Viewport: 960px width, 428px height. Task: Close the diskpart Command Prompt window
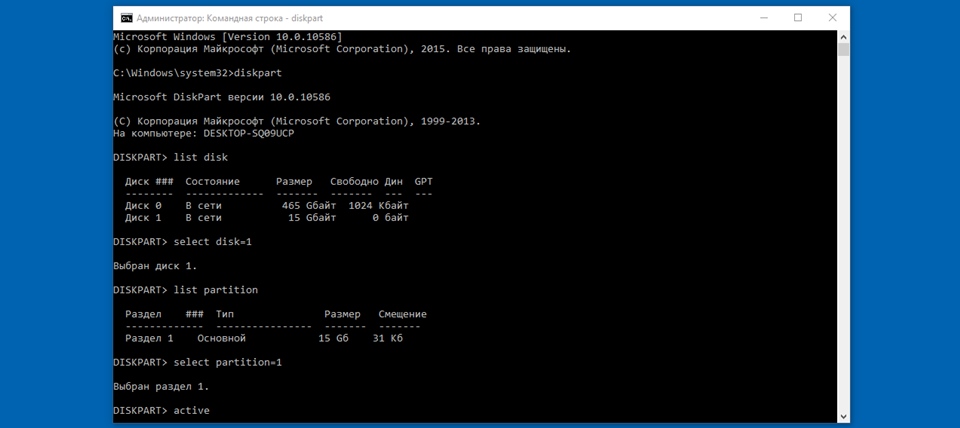coord(832,18)
